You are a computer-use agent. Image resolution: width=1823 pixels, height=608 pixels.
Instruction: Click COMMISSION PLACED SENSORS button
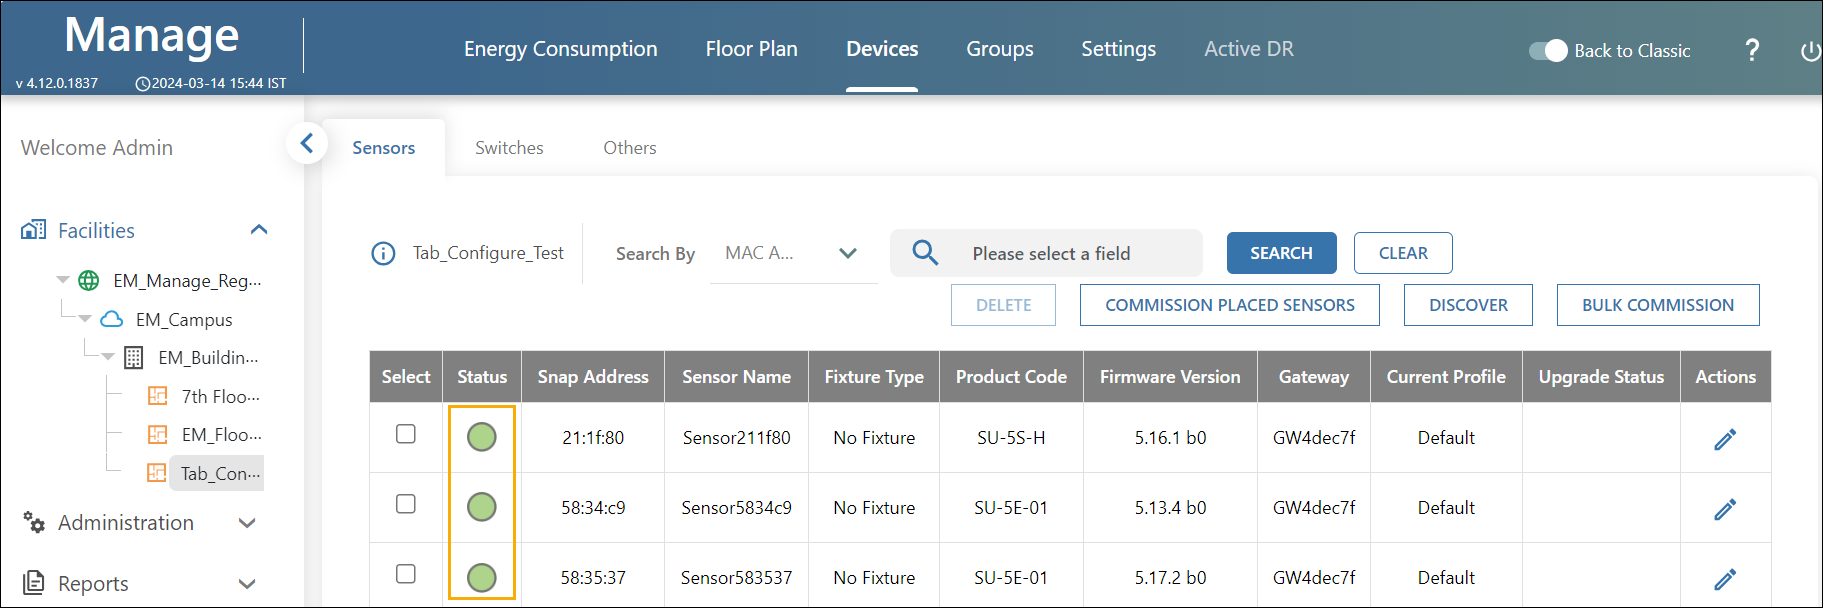(x=1230, y=305)
